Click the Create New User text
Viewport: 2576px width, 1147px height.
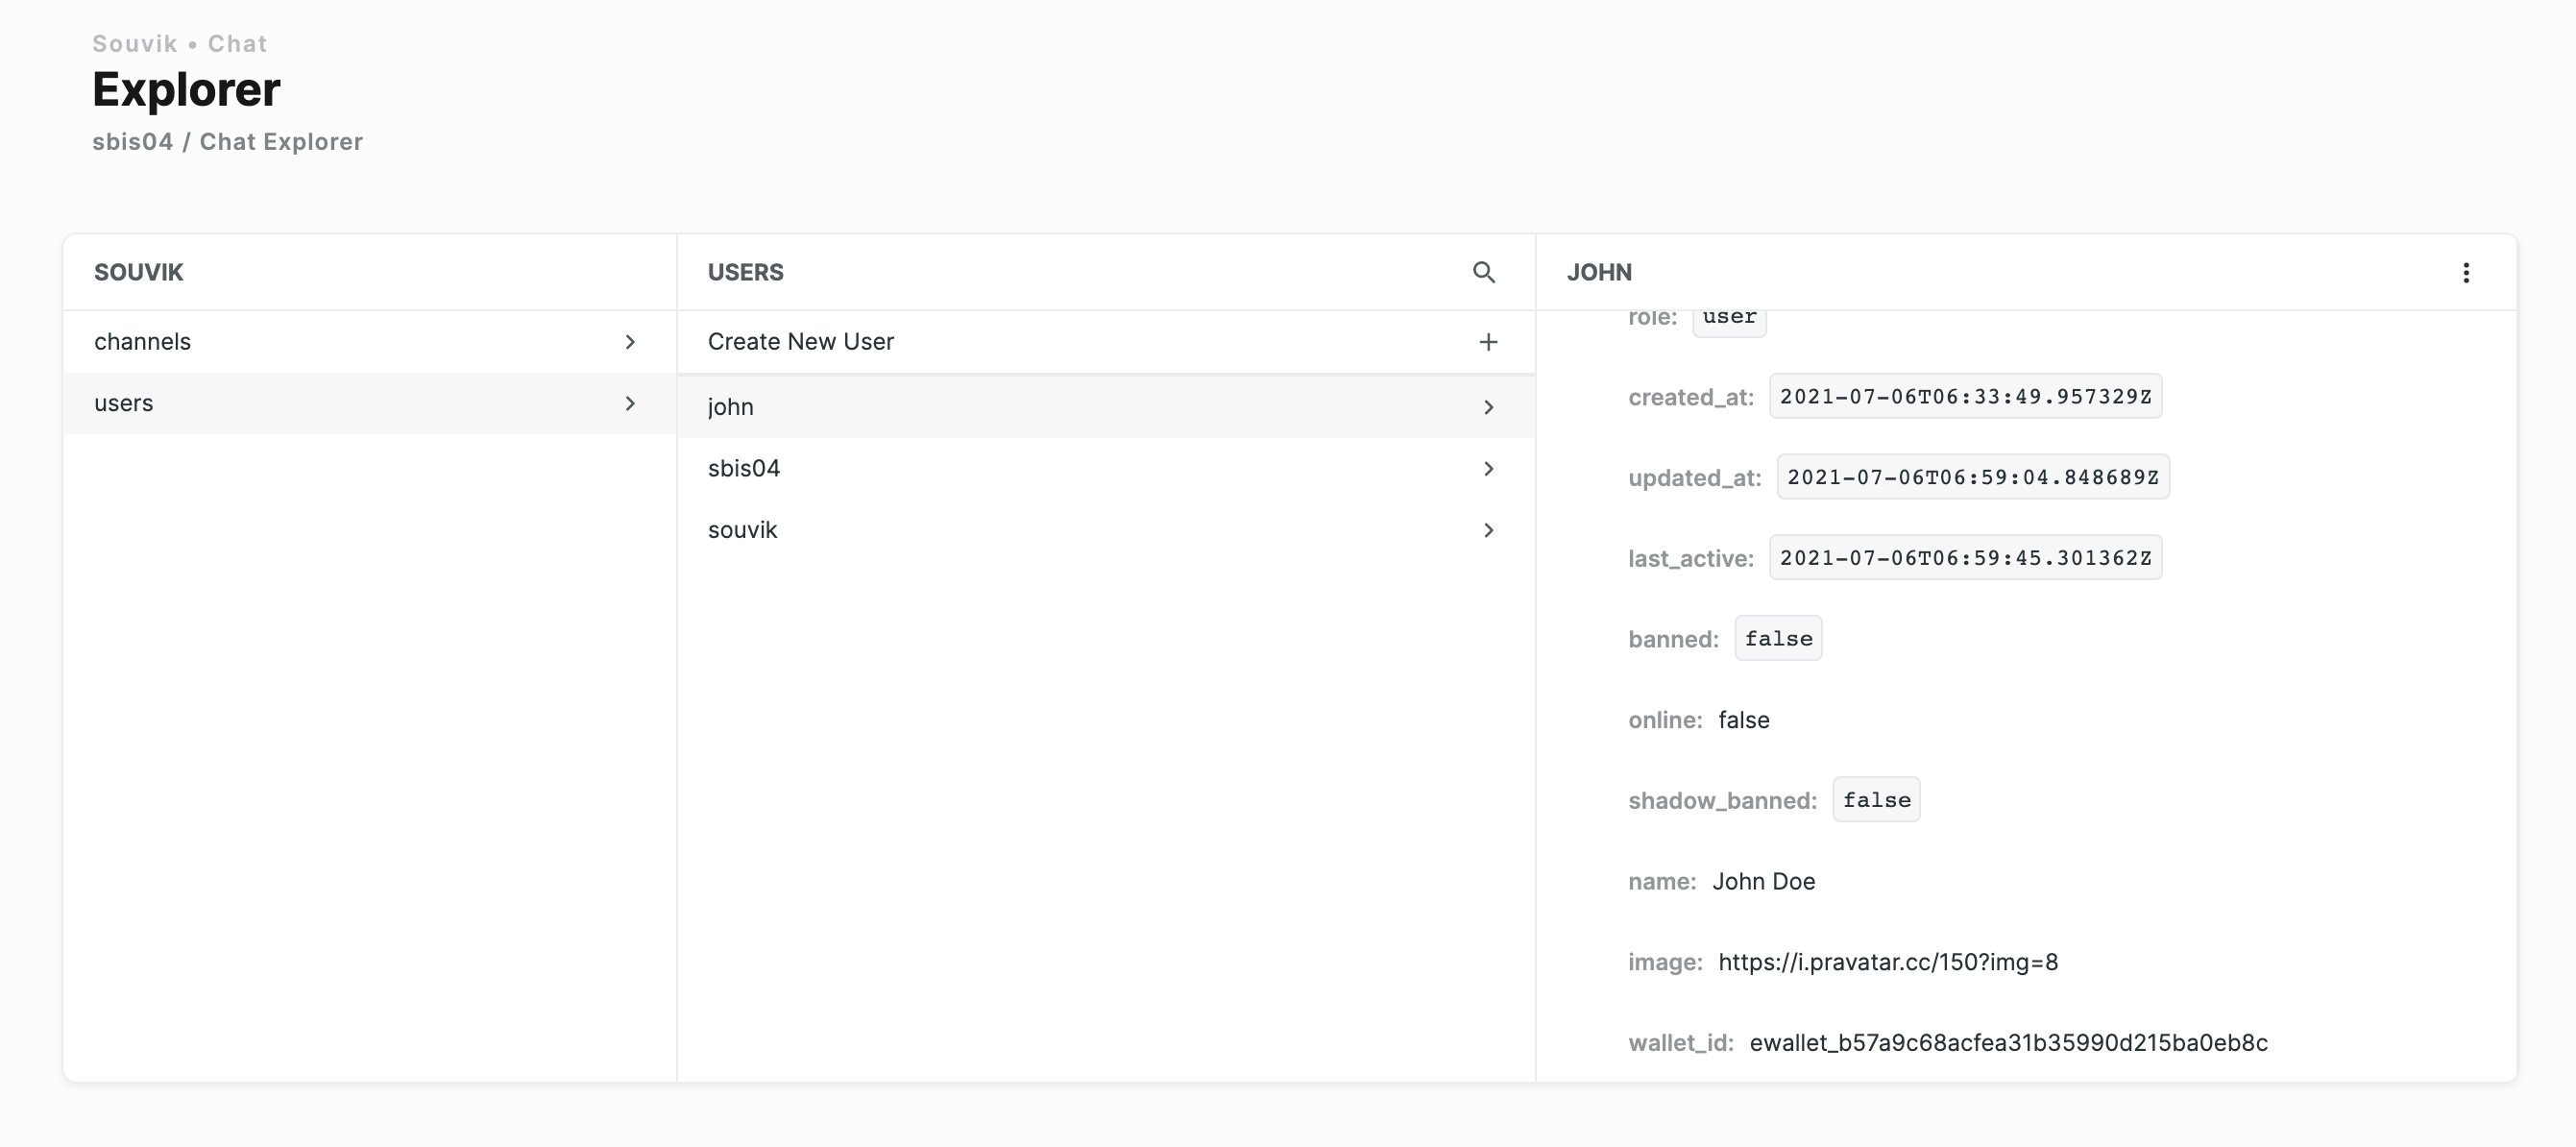point(800,342)
